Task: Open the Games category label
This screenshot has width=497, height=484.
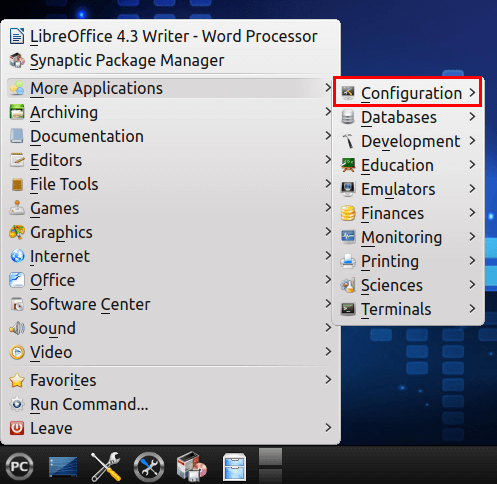Action: [x=55, y=208]
